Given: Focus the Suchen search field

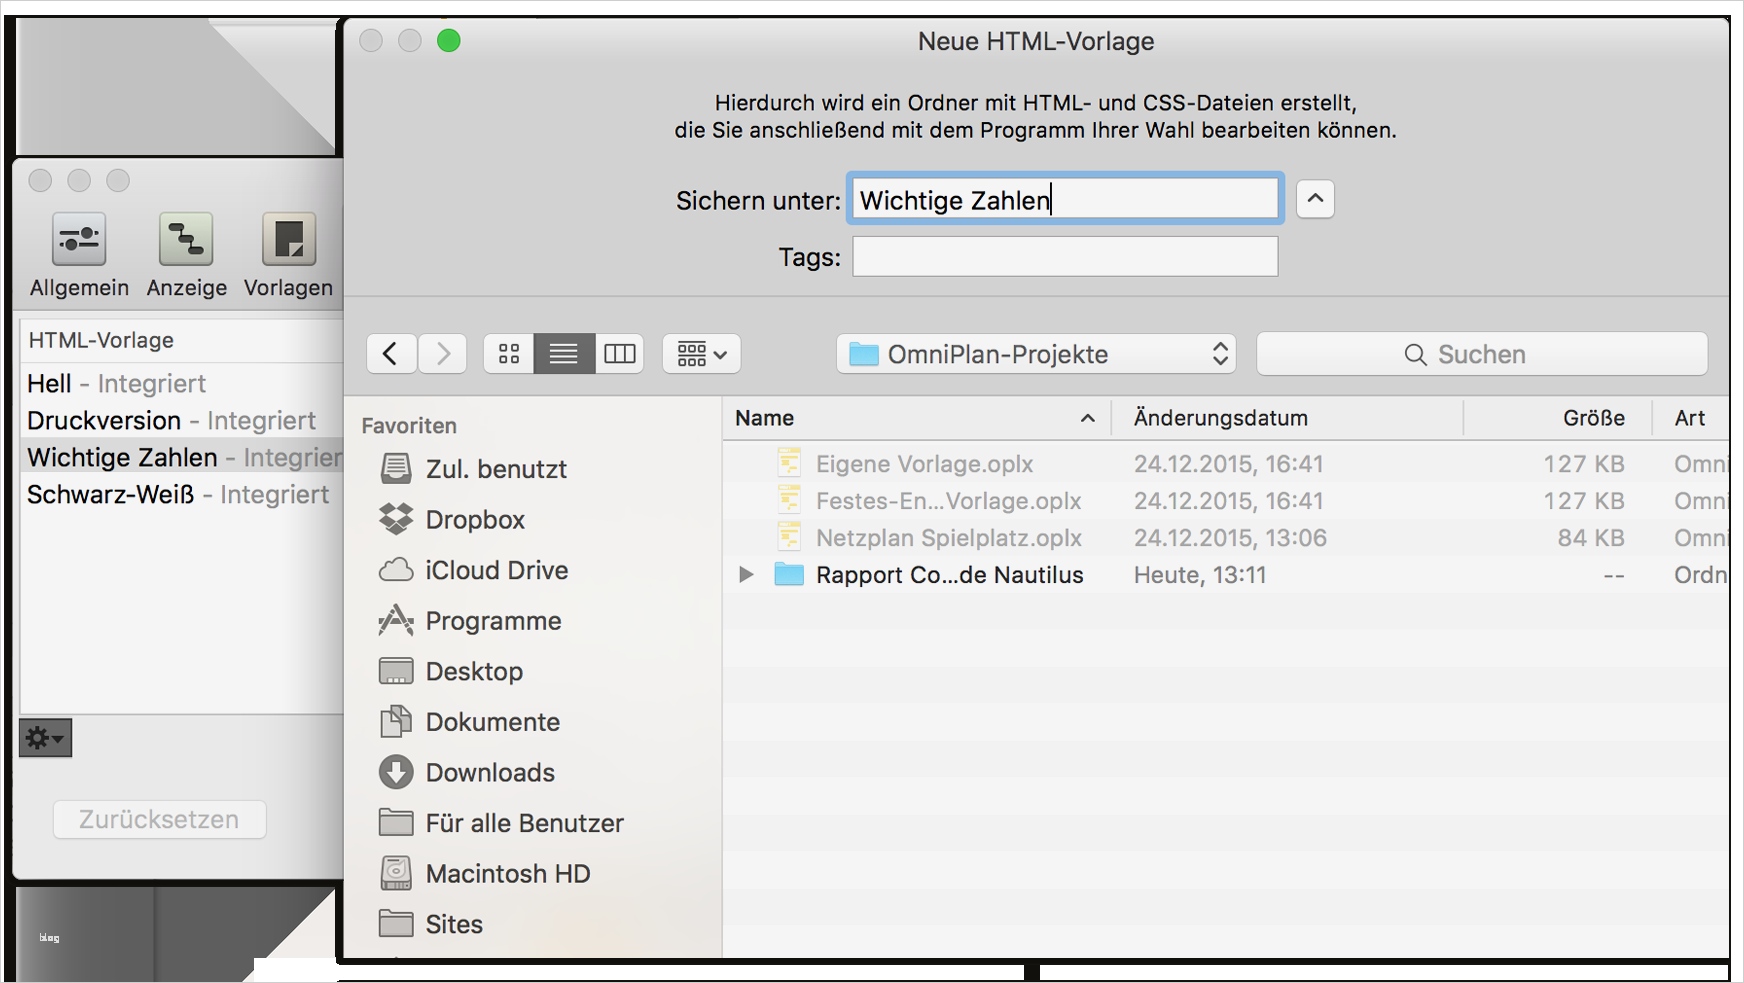Looking at the screenshot, I should [x=1481, y=354].
